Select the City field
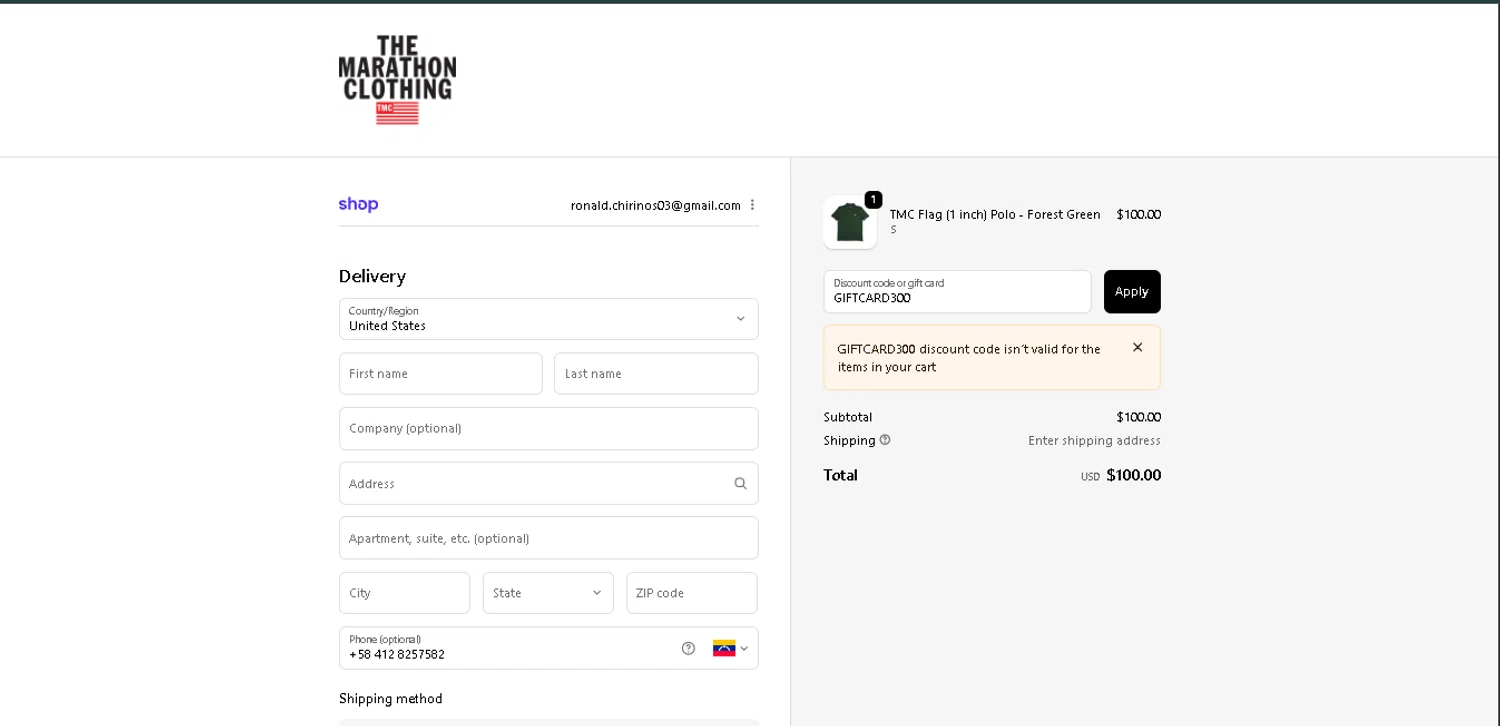 point(404,593)
